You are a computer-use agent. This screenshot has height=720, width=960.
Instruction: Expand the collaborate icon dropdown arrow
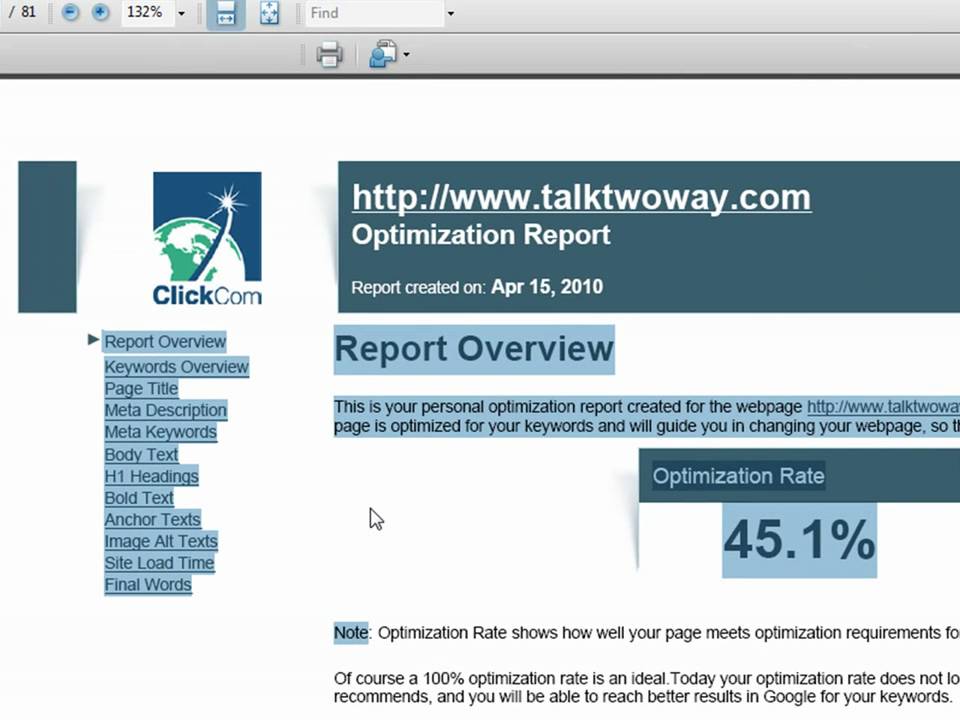[x=406, y=54]
